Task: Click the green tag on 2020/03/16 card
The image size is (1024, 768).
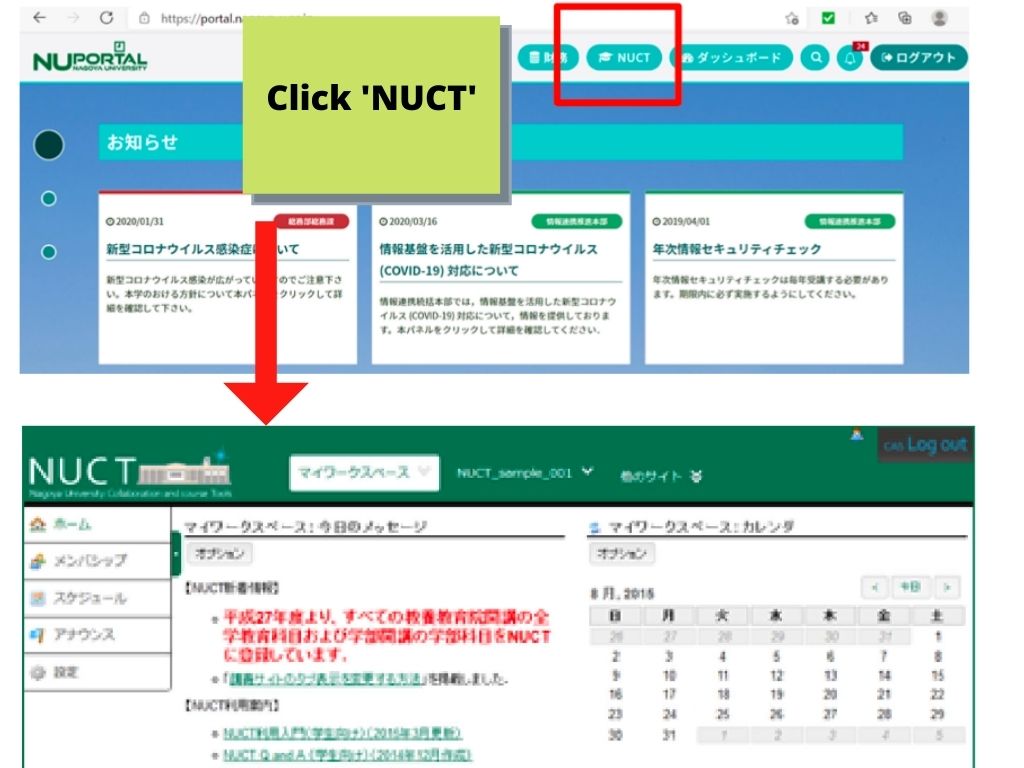Action: point(577,221)
